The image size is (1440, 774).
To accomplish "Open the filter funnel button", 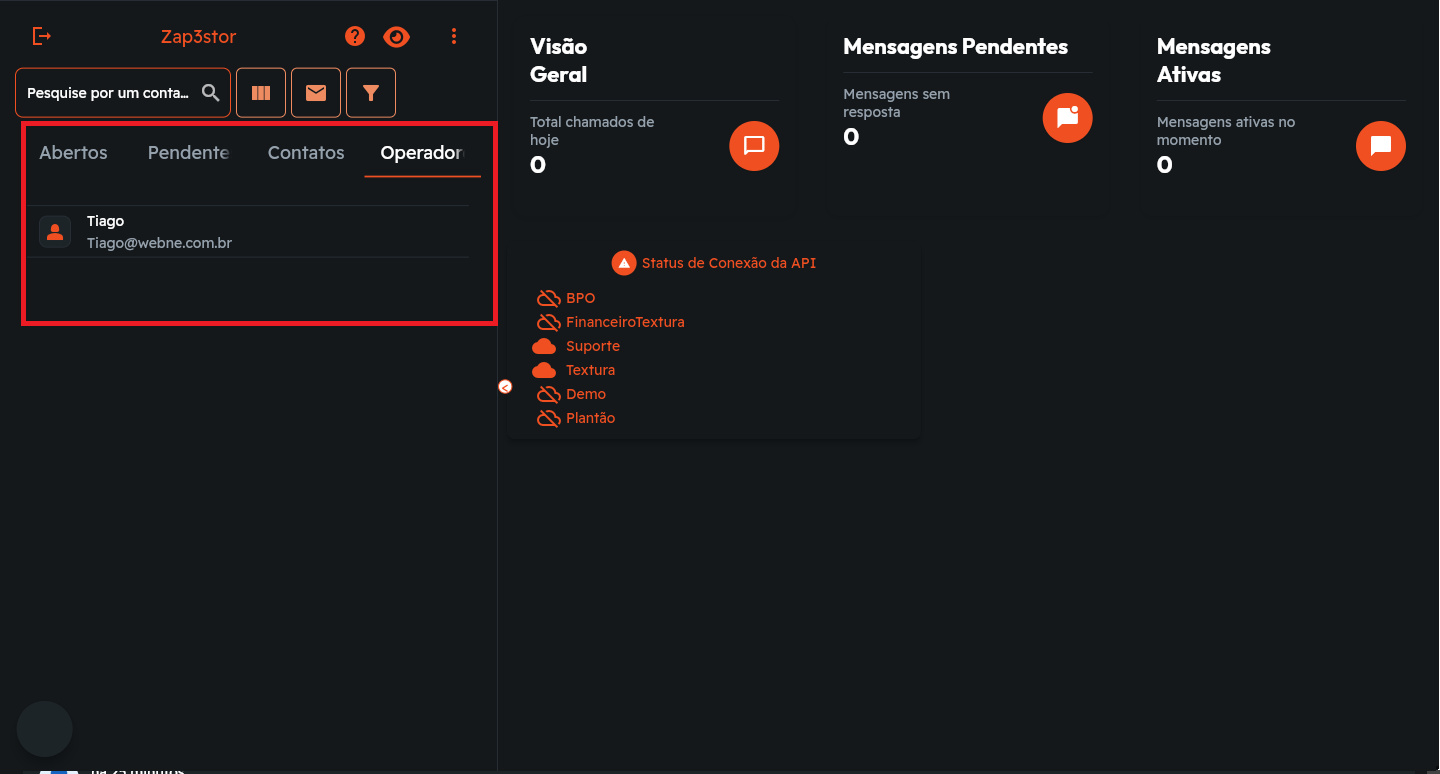I will pos(371,93).
